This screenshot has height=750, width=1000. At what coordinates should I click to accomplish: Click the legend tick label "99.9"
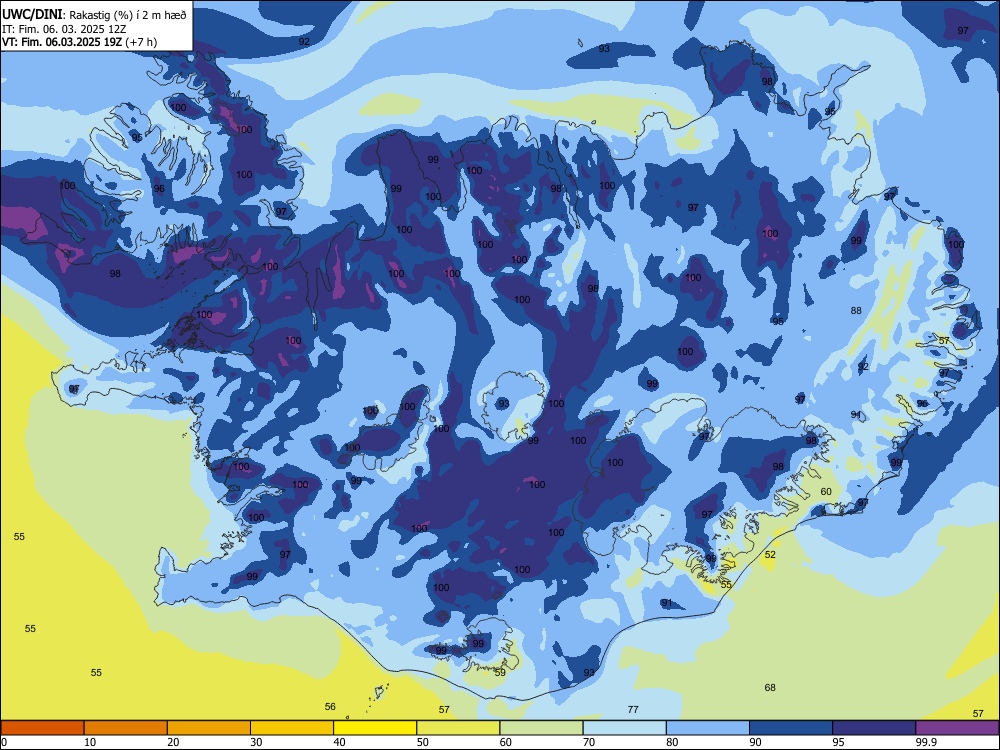pos(925,742)
